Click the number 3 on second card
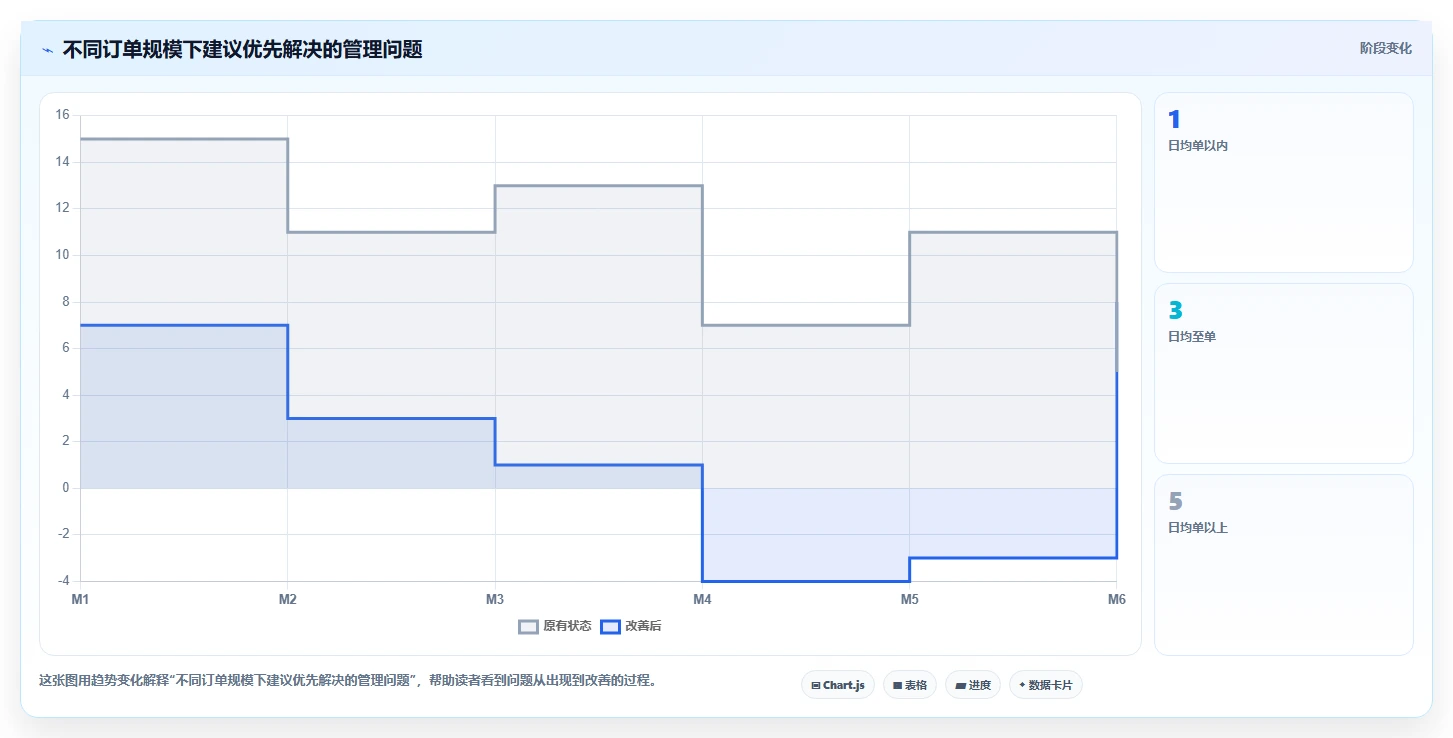 1175,311
